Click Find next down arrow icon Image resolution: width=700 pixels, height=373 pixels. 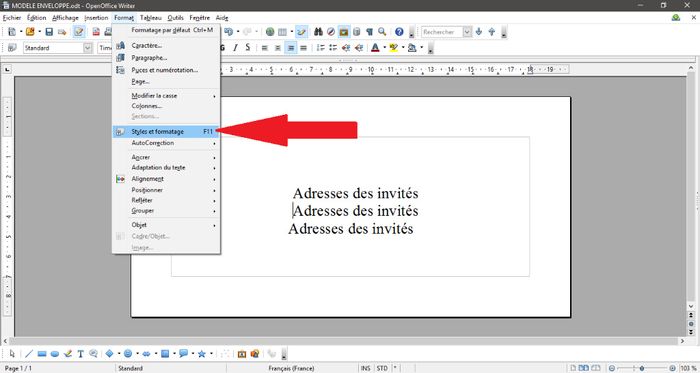pyautogui.click(x=479, y=32)
